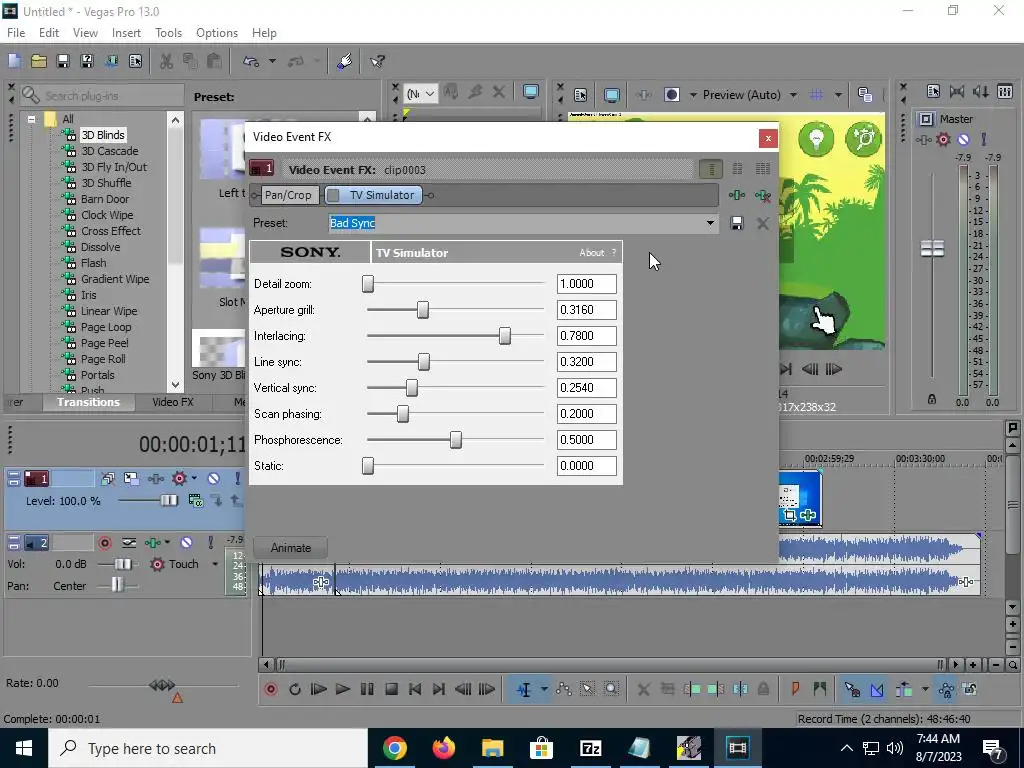
Task: Select Page Peel in transitions list
Action: [104, 343]
